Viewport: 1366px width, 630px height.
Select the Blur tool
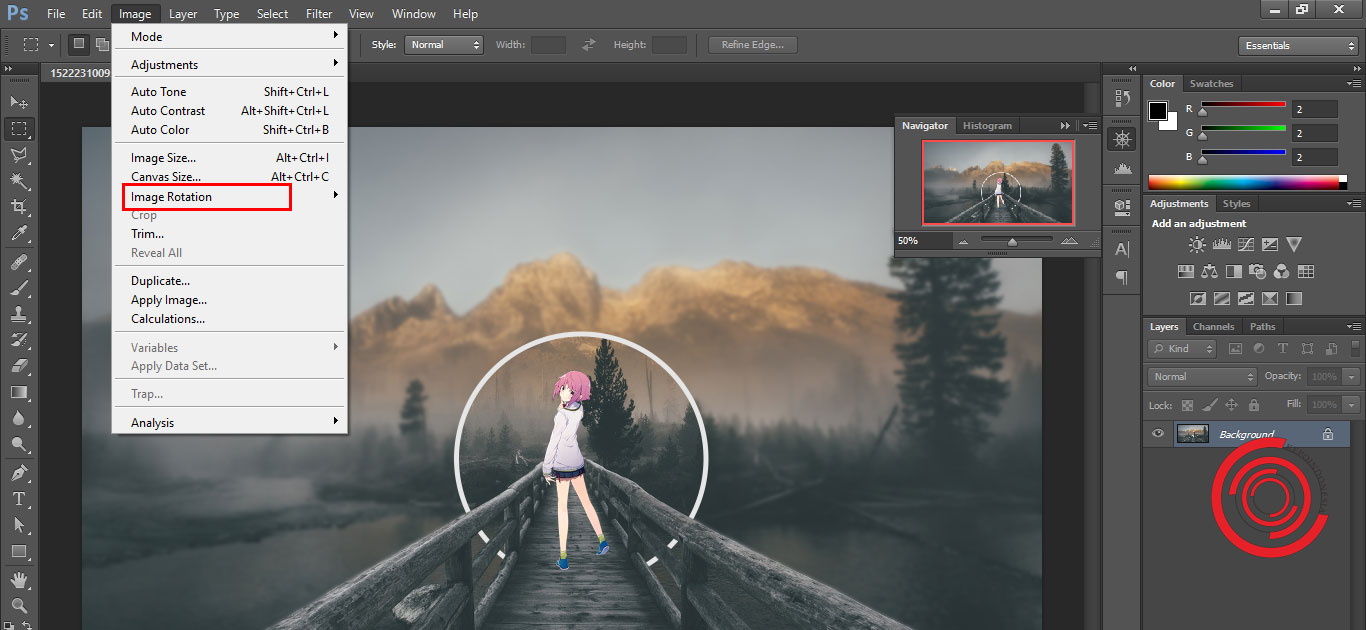[19, 418]
